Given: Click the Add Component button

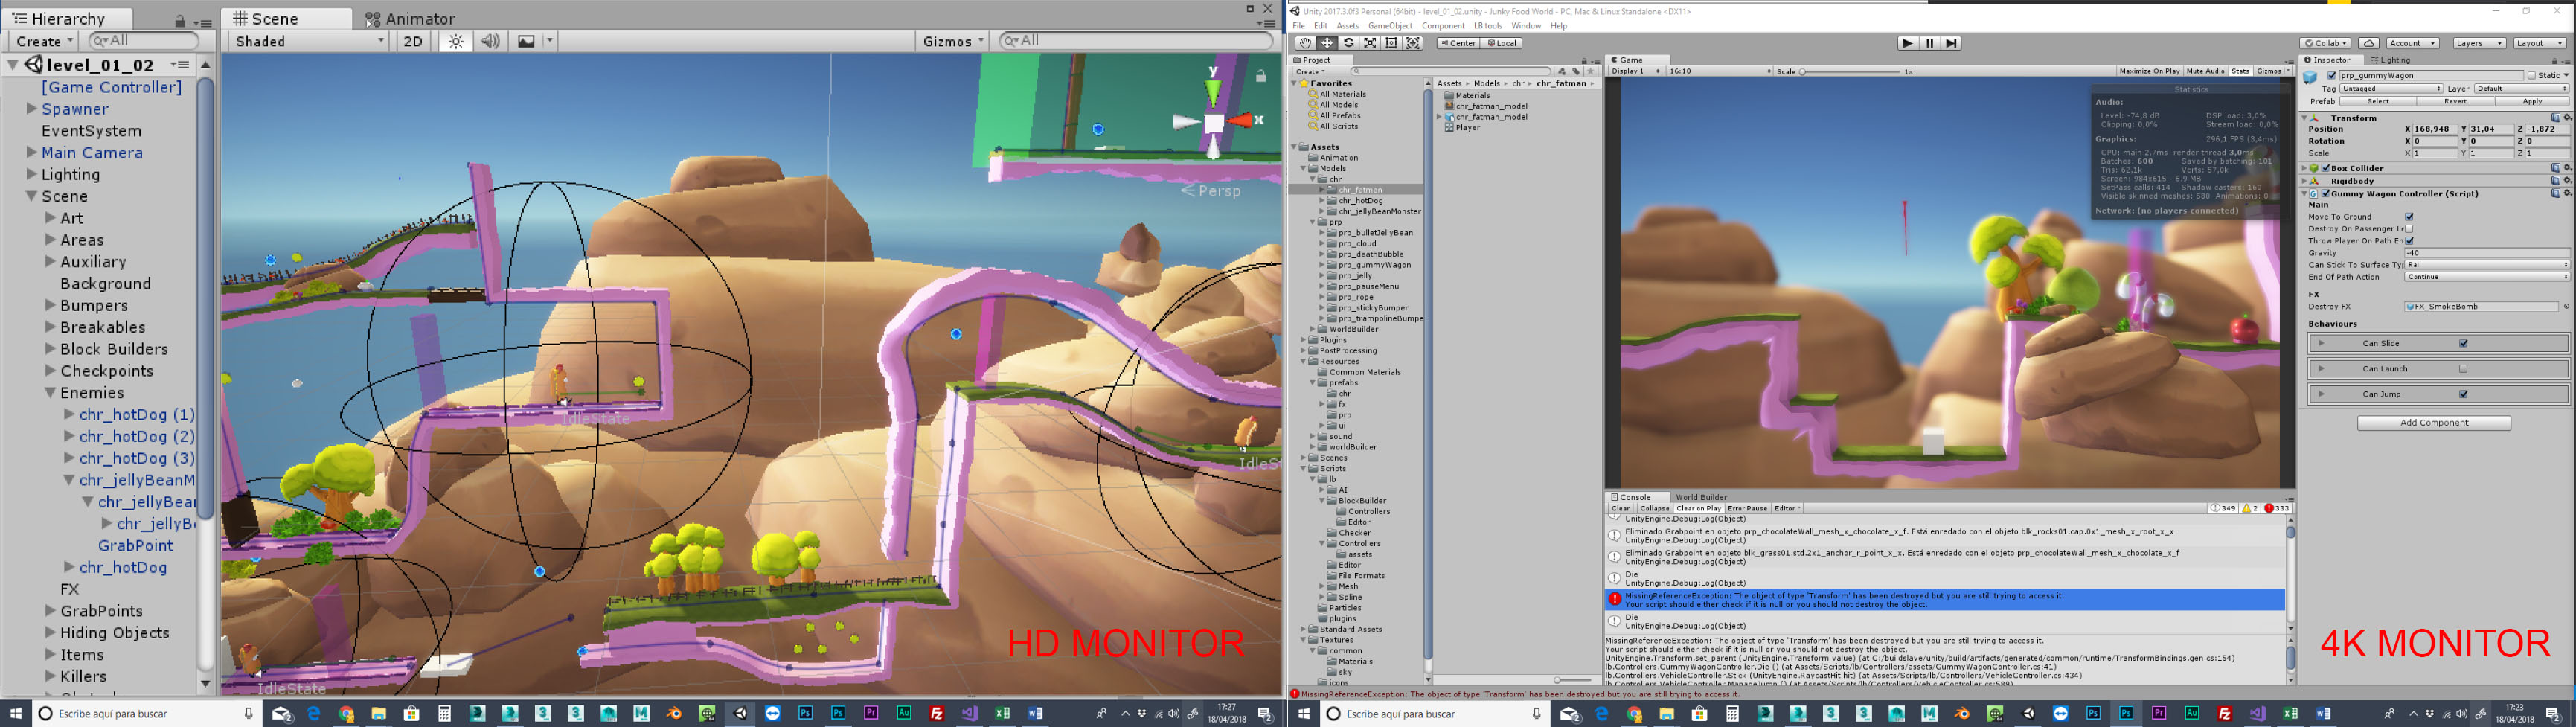Looking at the screenshot, I should 2434,423.
